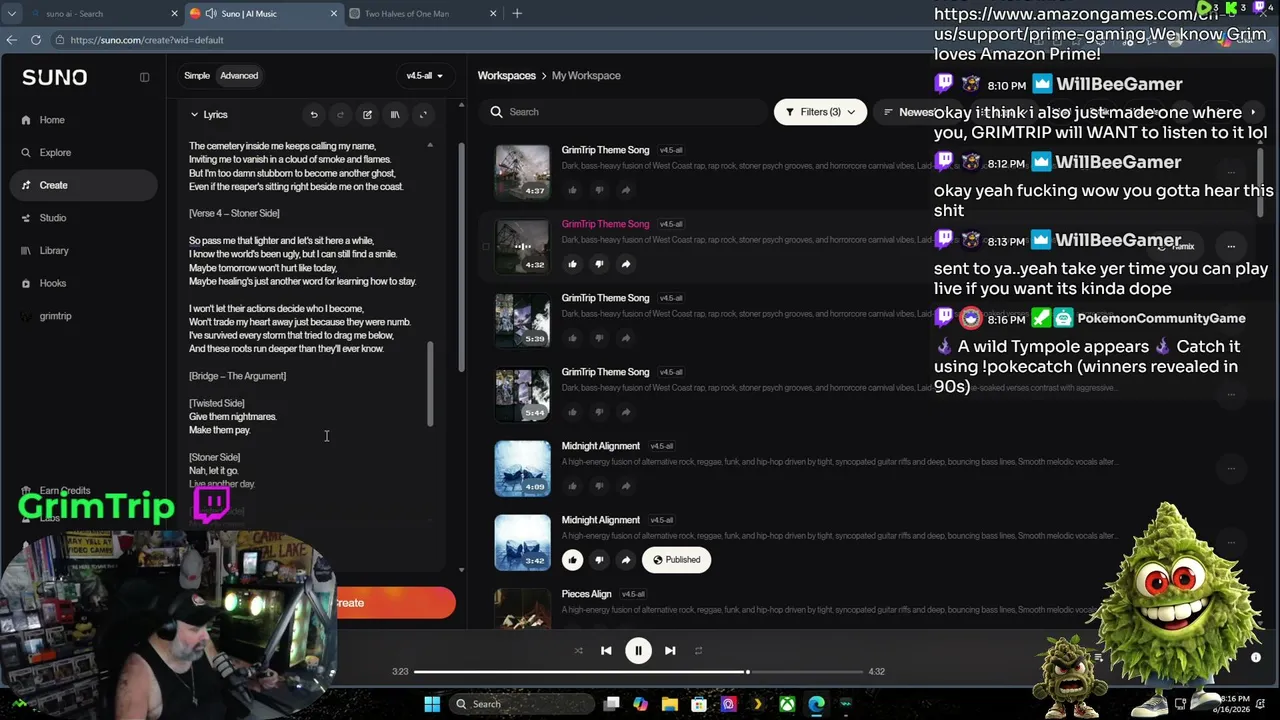The height and width of the screenshot is (720, 1280).
Task: Undo the last lyrics edit
Action: (314, 115)
